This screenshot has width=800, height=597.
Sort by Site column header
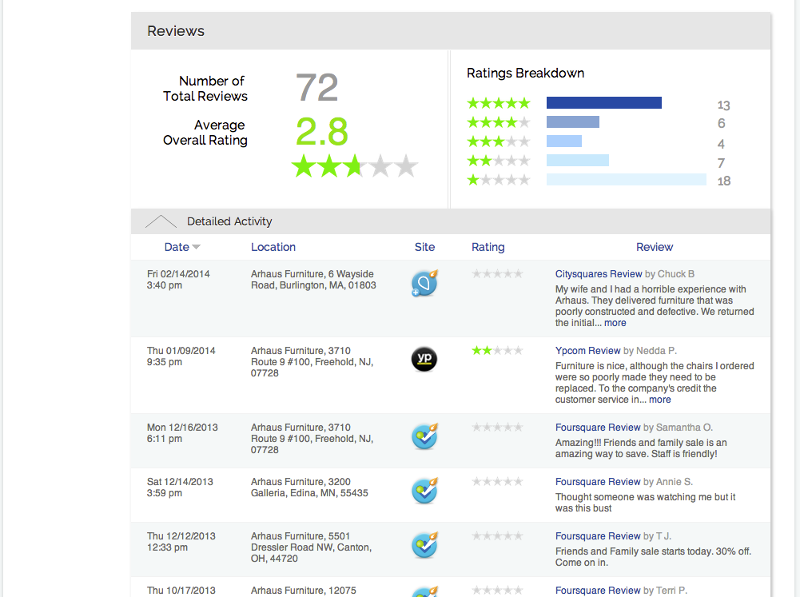pos(425,247)
